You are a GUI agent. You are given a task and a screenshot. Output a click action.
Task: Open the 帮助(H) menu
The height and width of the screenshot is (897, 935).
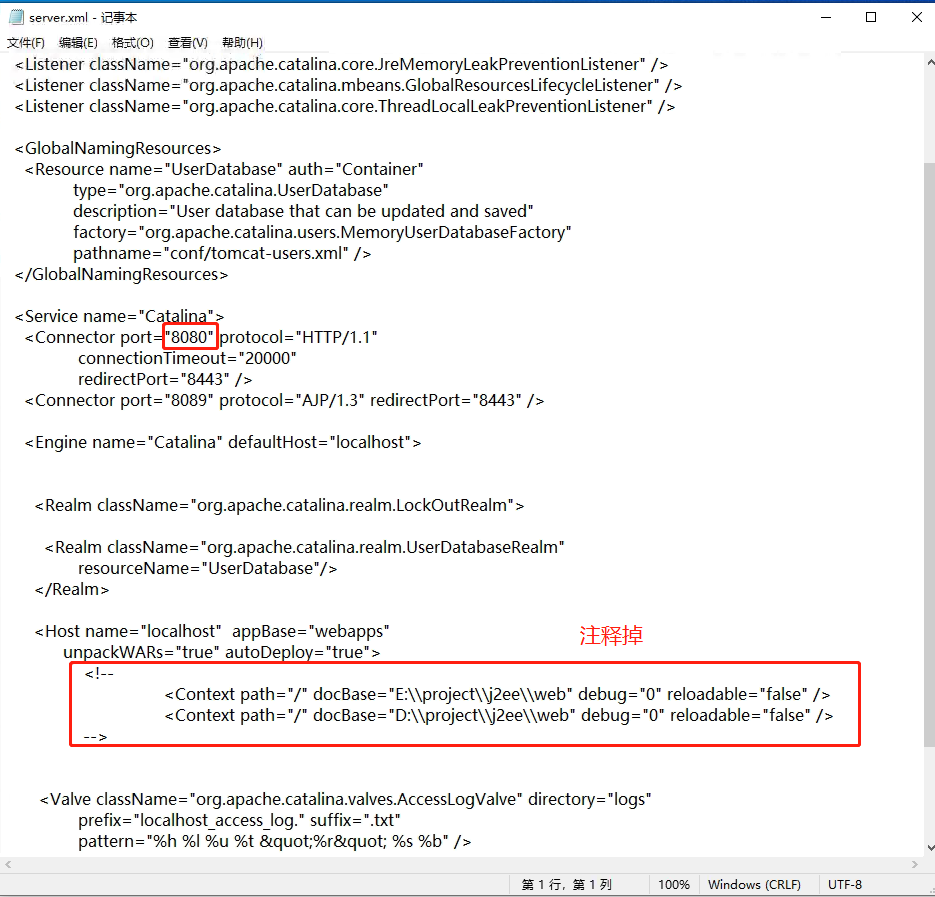click(x=242, y=43)
